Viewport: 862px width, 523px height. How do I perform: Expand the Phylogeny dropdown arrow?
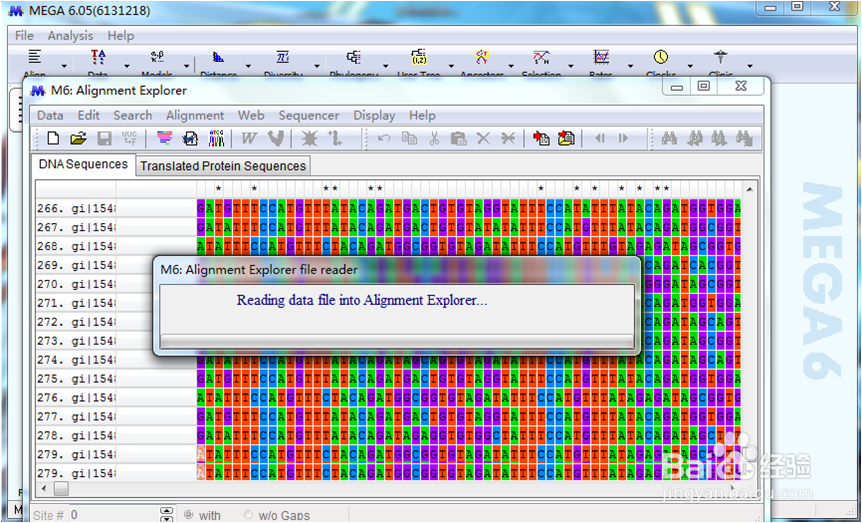385,66
